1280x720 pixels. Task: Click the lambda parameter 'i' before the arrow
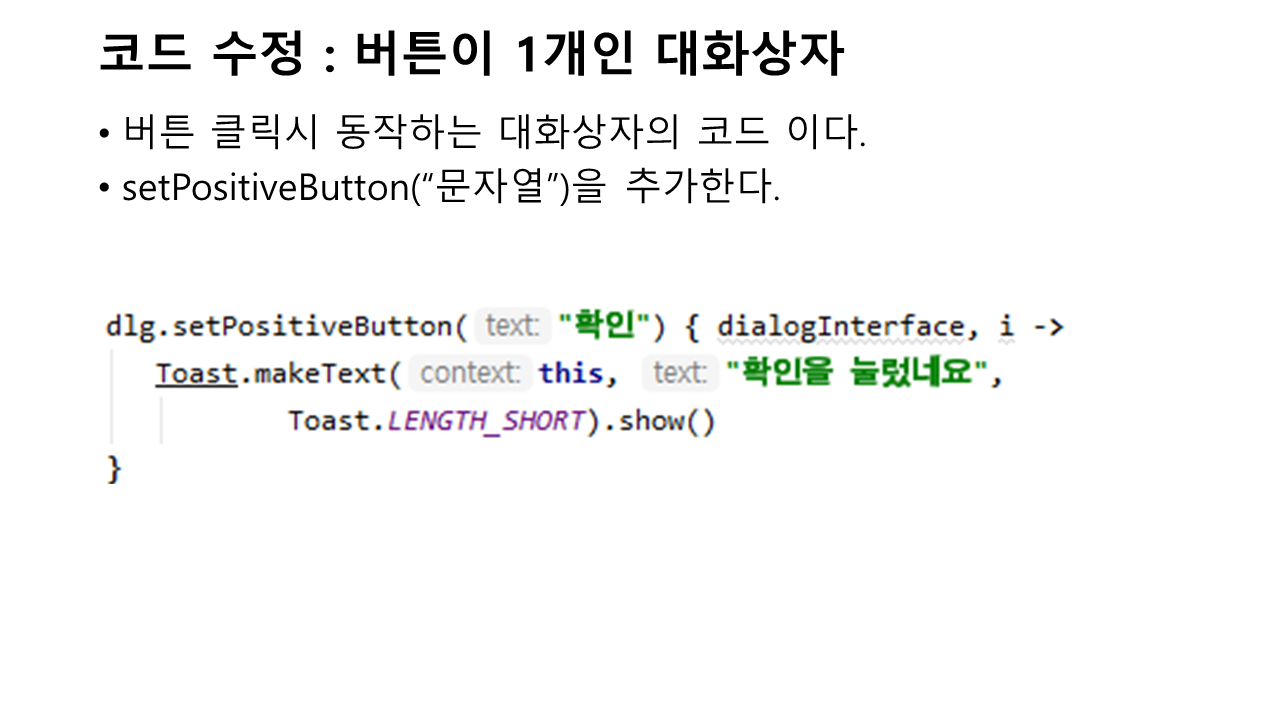1006,327
